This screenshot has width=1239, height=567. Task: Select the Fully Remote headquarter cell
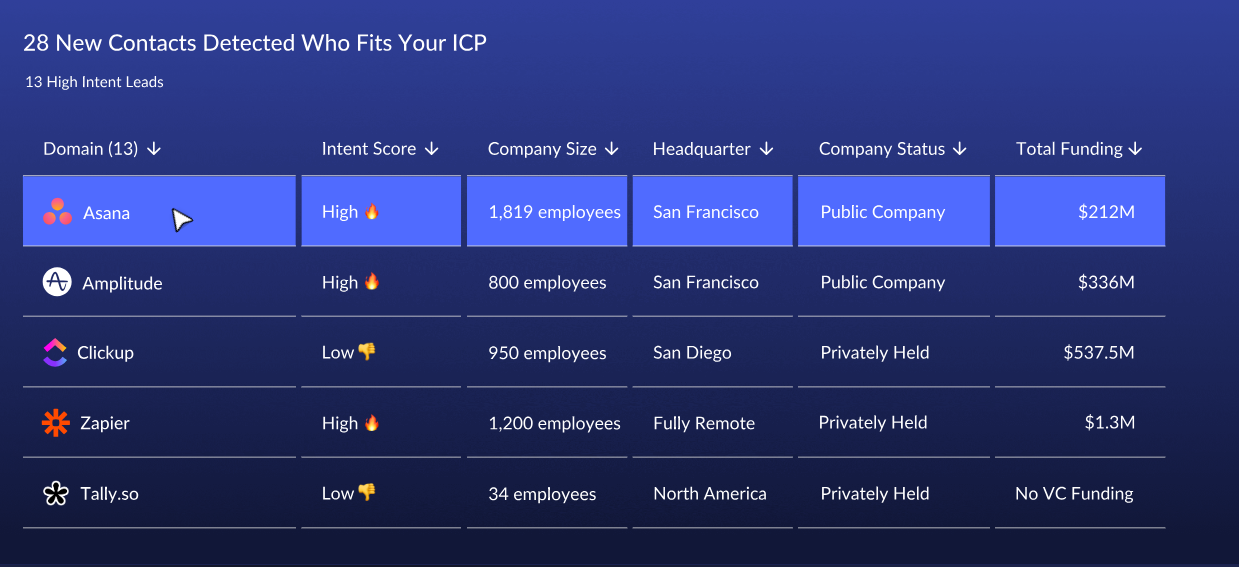(x=713, y=423)
